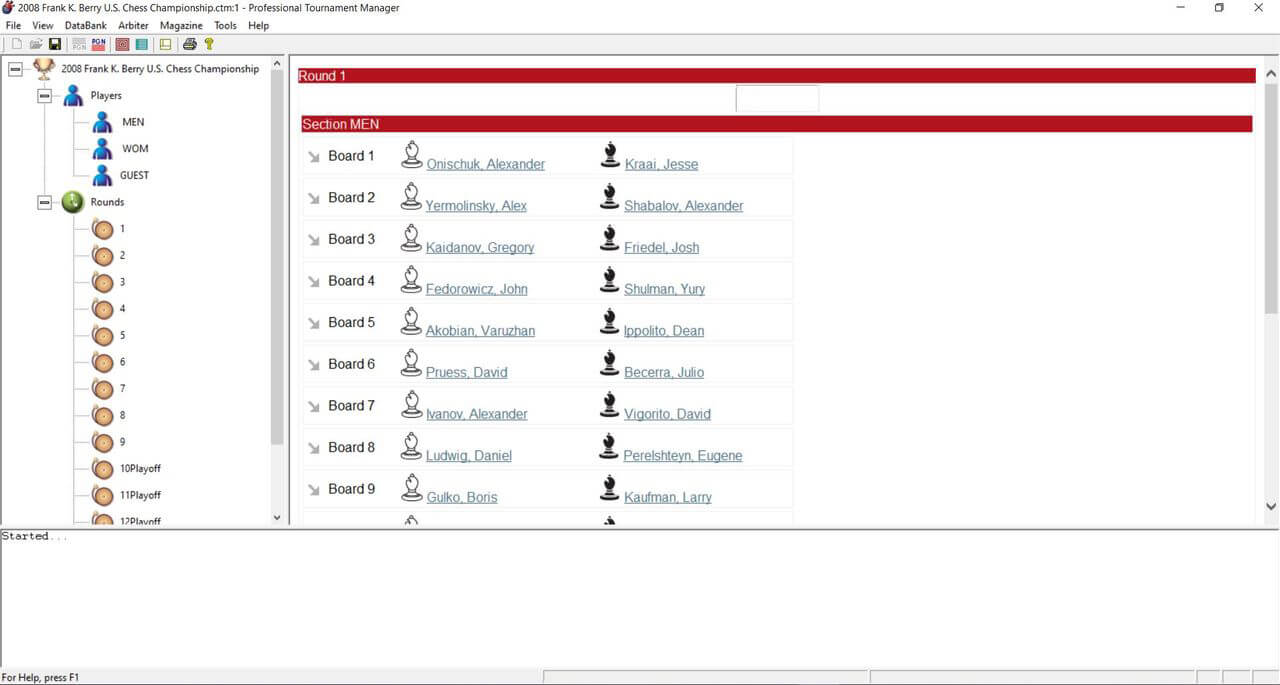Image resolution: width=1280 pixels, height=685 pixels.
Task: Open Kaidanov, Gregory player link
Action: (x=480, y=247)
